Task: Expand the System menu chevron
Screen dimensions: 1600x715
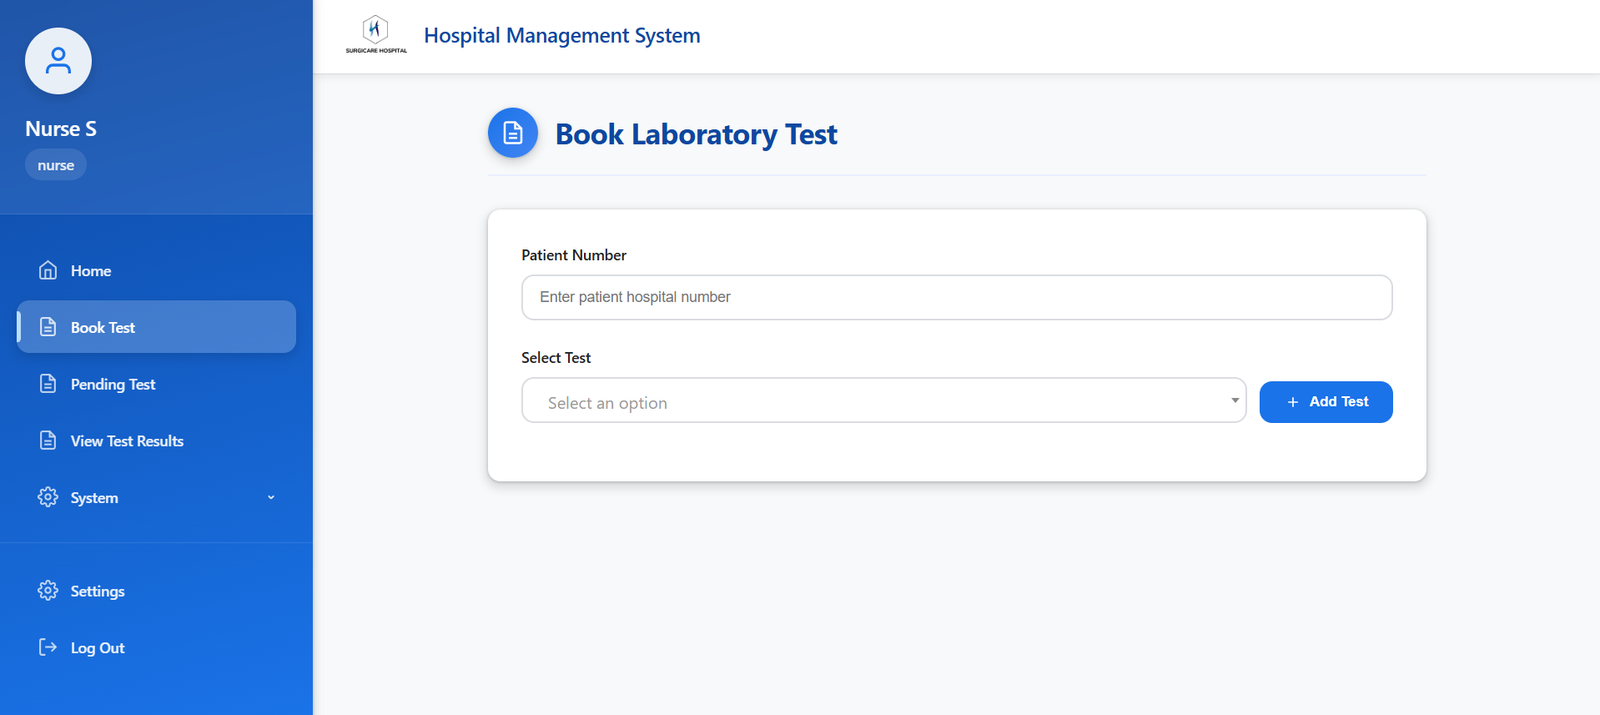Action: pos(271,497)
